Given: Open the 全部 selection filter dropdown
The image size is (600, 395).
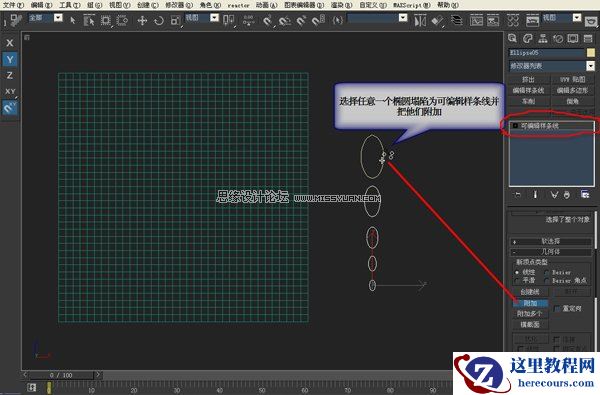Looking at the screenshot, I should (58, 18).
